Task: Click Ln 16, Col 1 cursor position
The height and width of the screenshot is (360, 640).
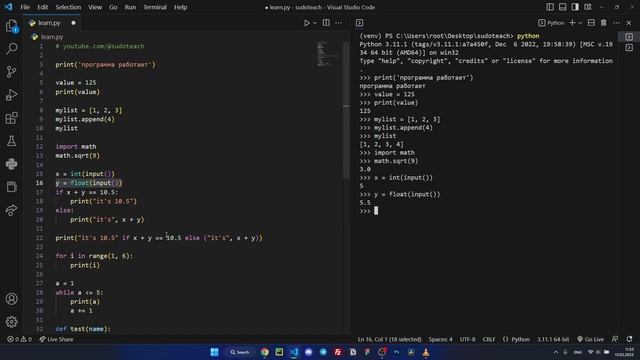Action: pyautogui.click(x=389, y=339)
